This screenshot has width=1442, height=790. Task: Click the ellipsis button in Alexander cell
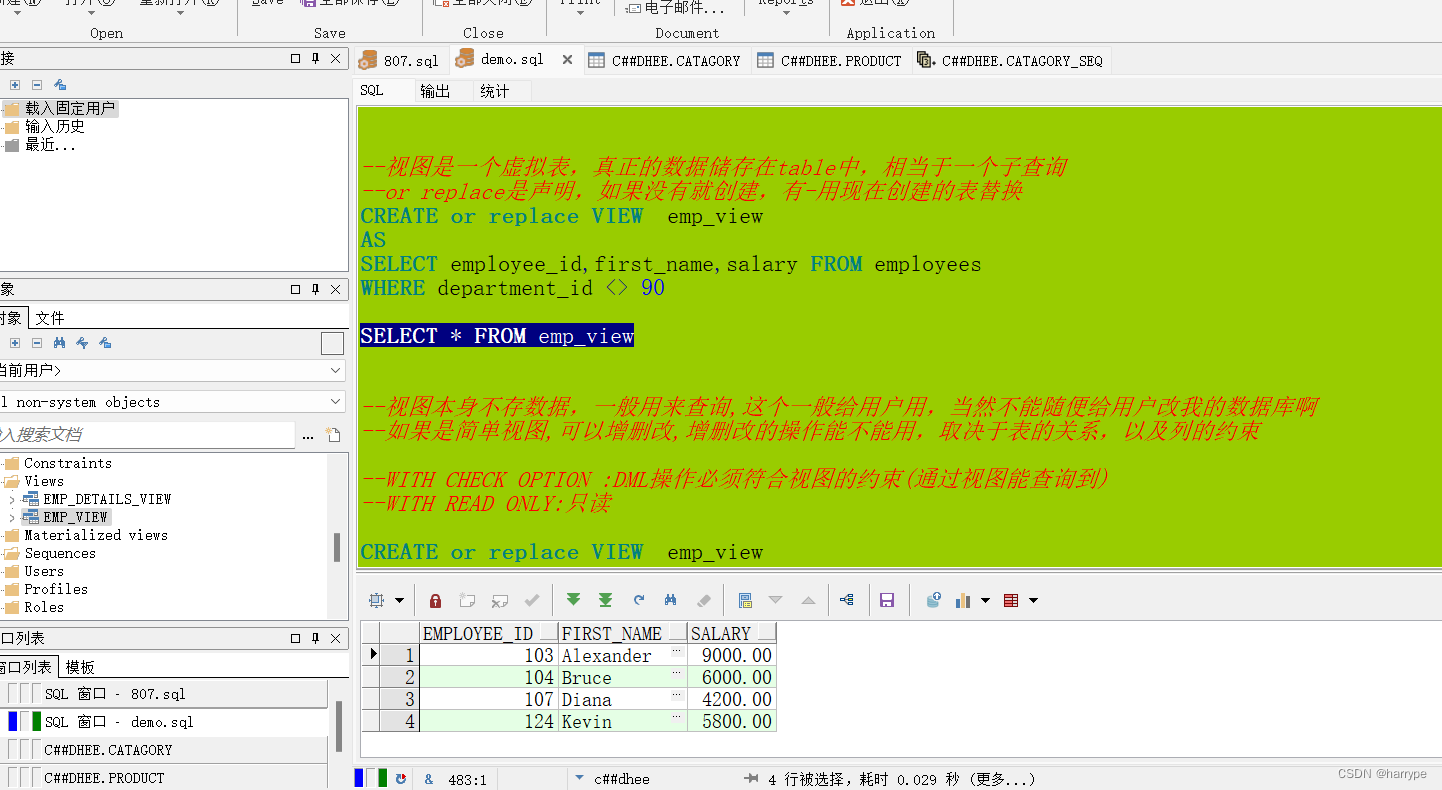coord(676,651)
